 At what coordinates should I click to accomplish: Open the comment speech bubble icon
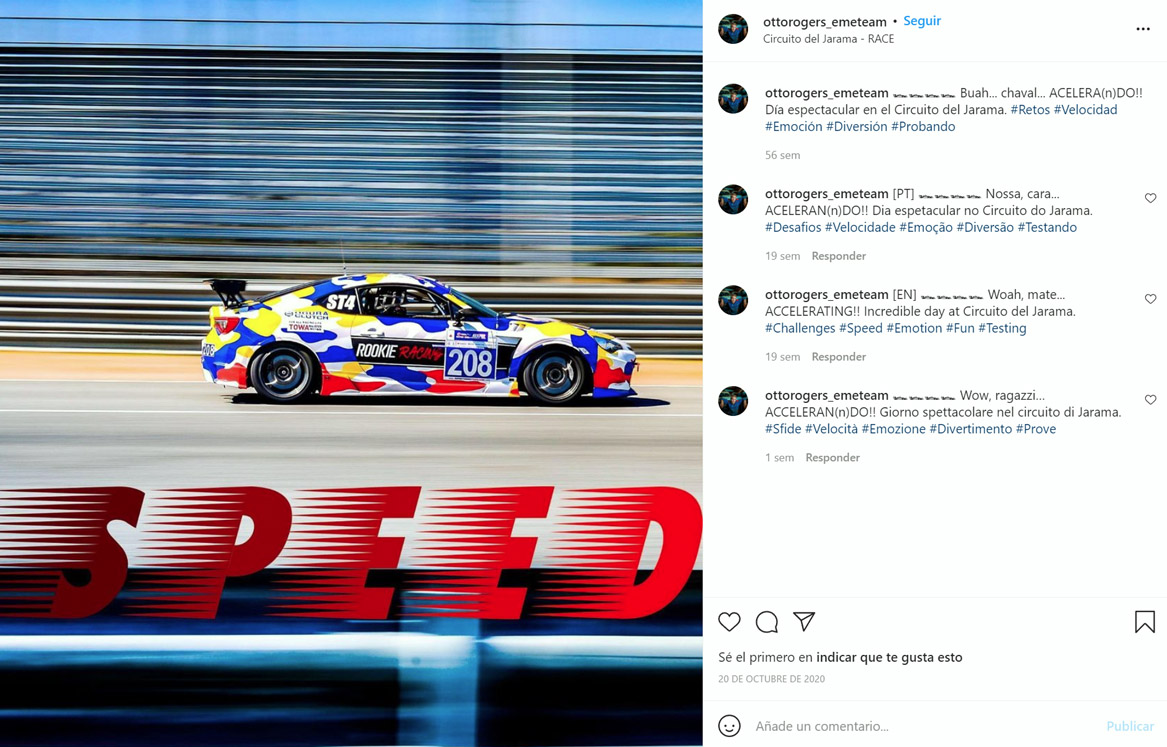click(x=767, y=621)
